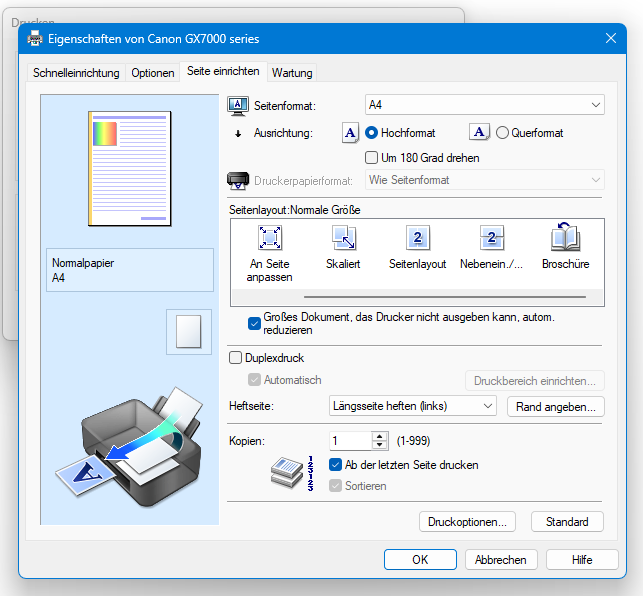Switch to the Optionen tab
This screenshot has height=596, width=643.
tap(153, 73)
